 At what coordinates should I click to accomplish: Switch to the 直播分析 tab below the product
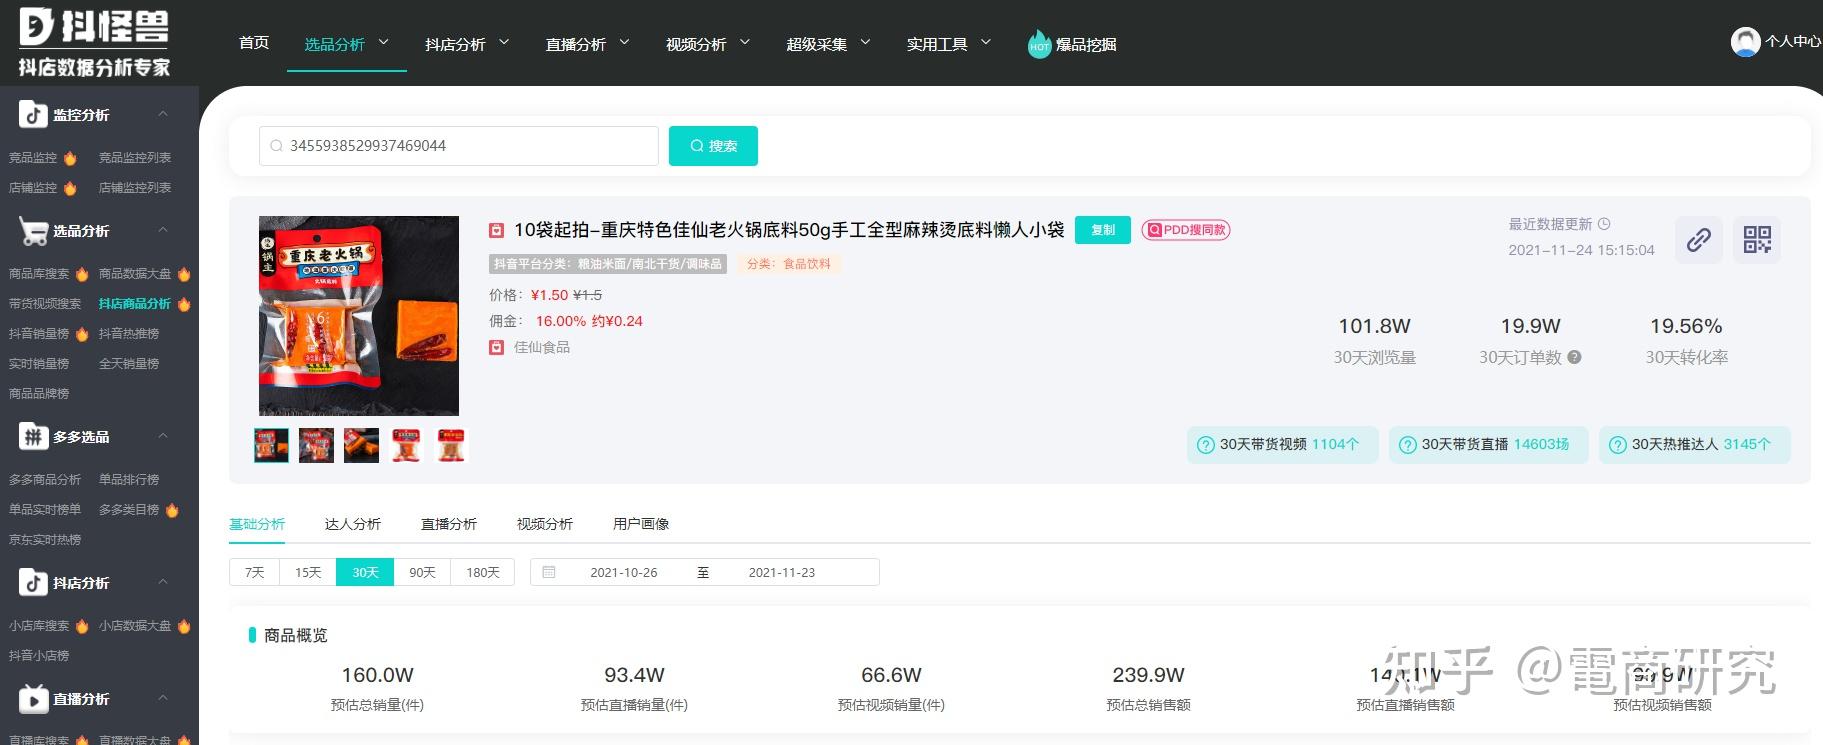pos(449,524)
